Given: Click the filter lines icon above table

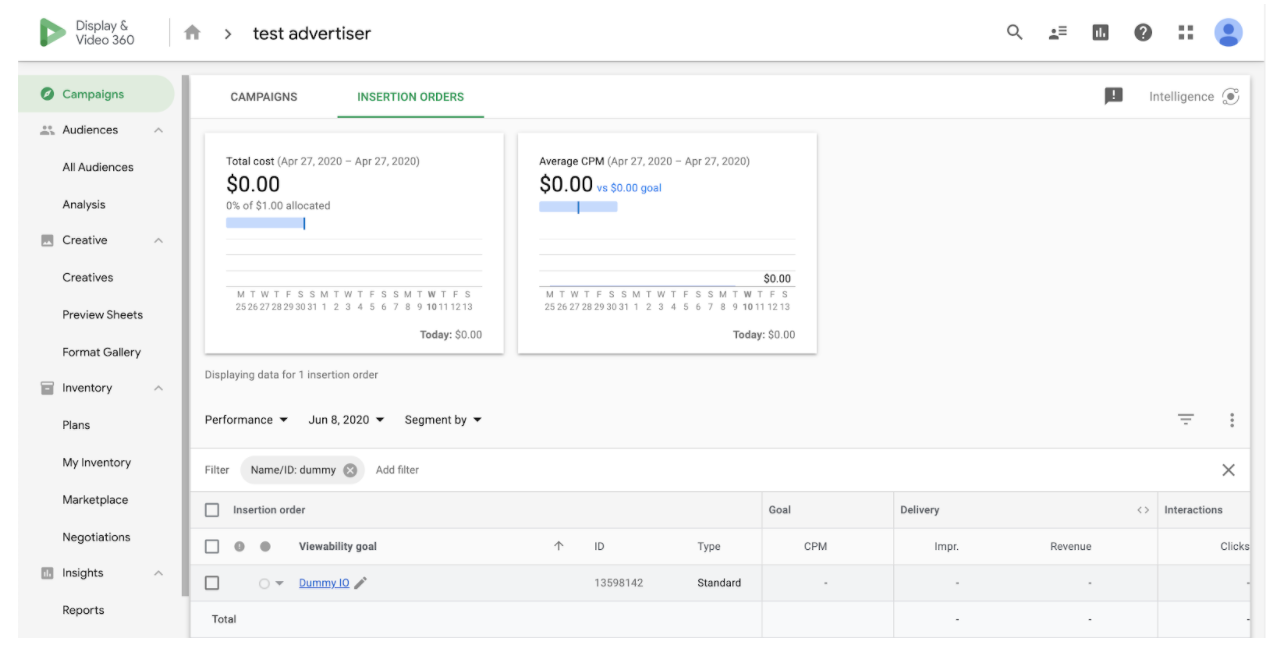Looking at the screenshot, I should click(x=1185, y=420).
